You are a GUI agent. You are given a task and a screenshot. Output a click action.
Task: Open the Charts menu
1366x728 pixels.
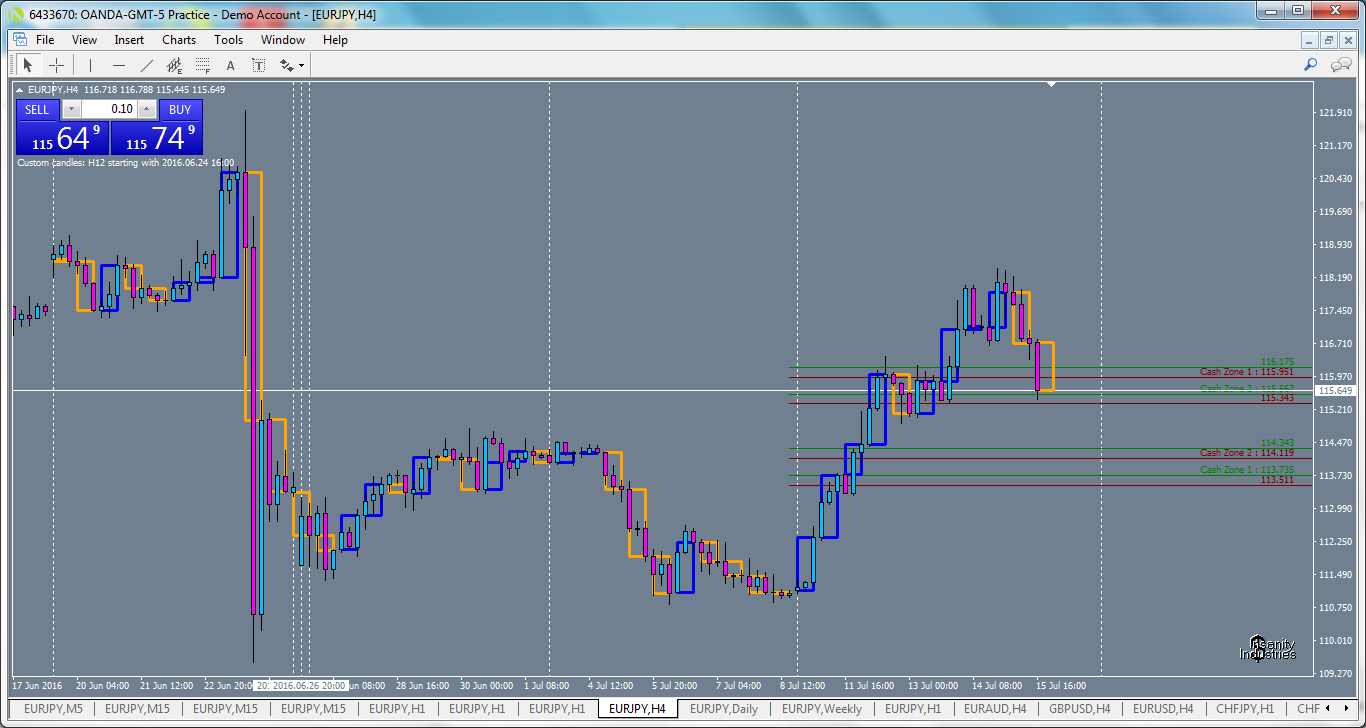178,40
